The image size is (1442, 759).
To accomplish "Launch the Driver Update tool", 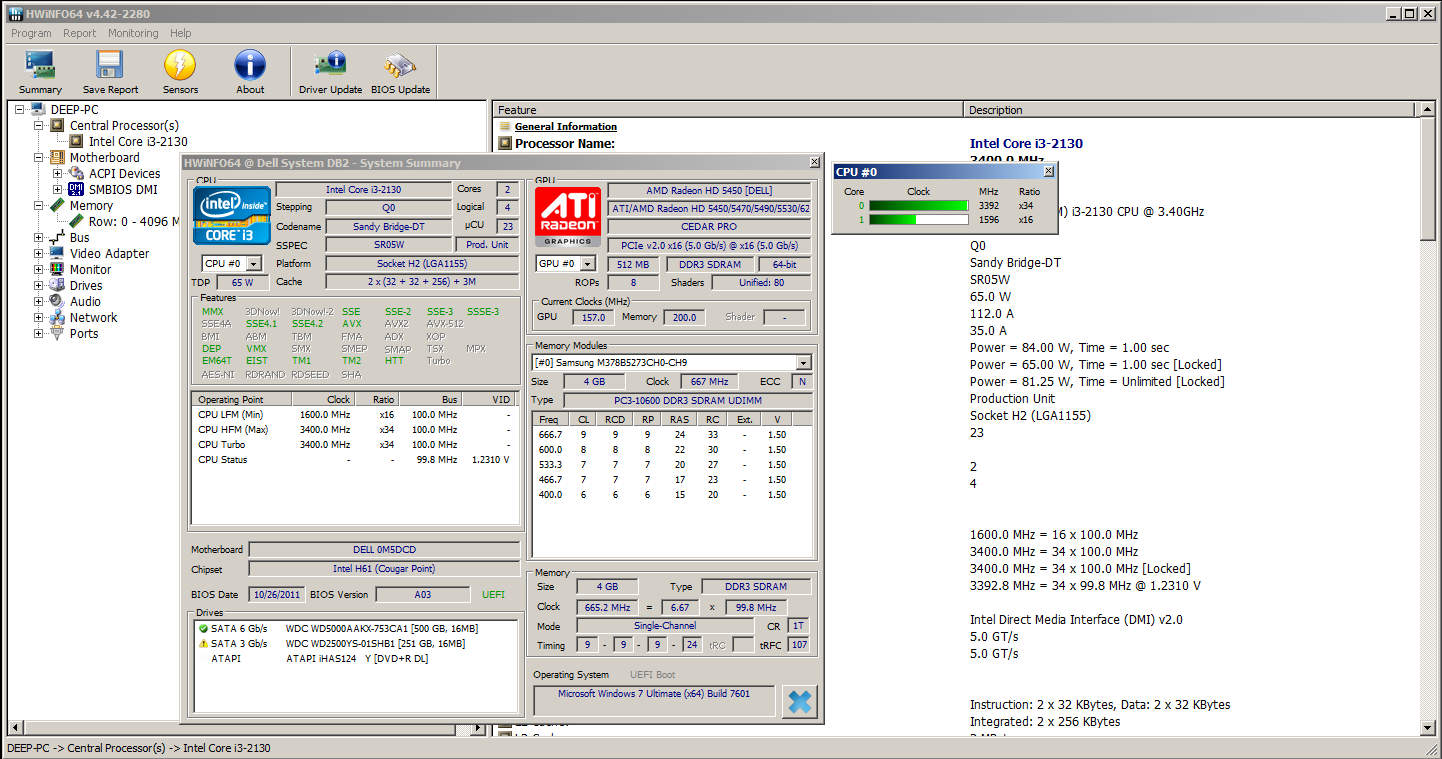I will click(330, 66).
